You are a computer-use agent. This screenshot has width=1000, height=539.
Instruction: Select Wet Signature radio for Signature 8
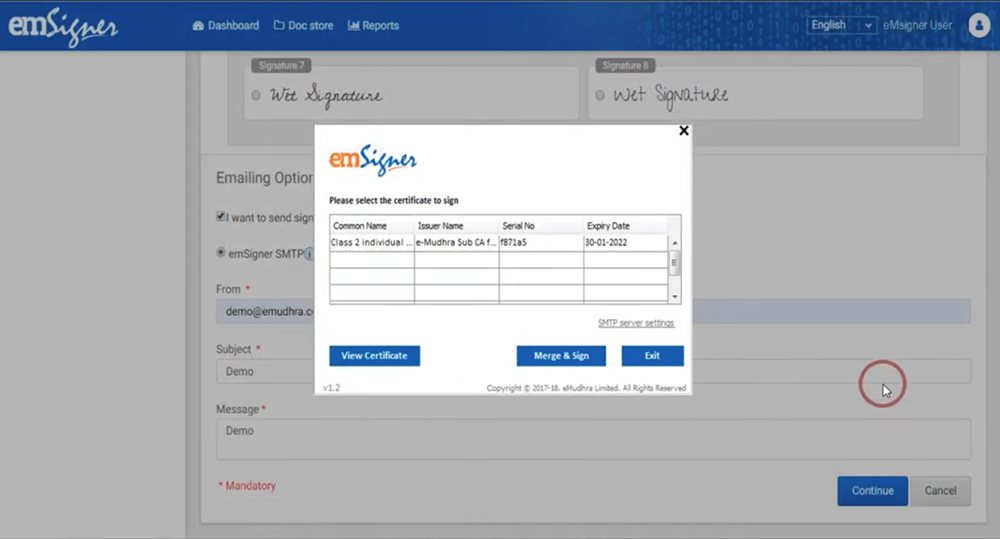click(600, 96)
